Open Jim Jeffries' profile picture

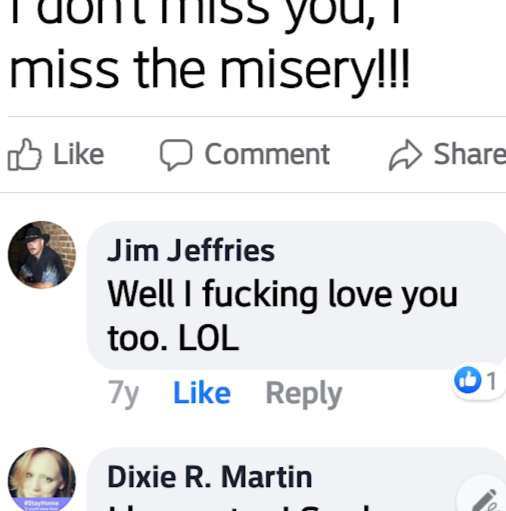[x=42, y=255]
